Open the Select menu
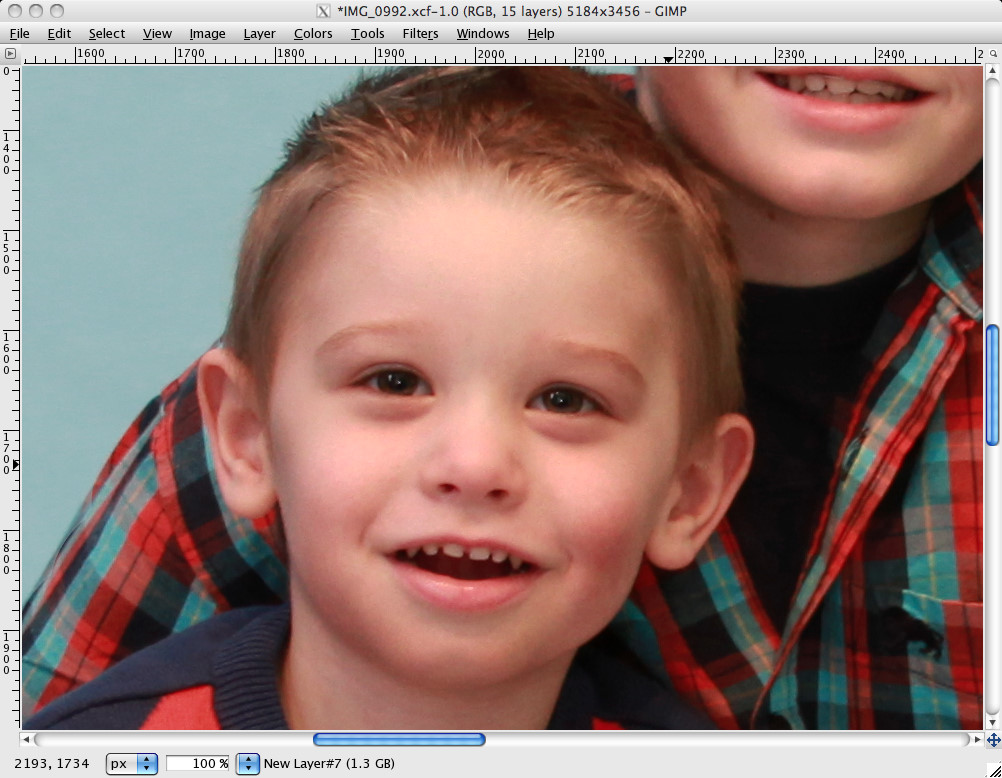This screenshot has width=1002, height=778. coord(106,33)
